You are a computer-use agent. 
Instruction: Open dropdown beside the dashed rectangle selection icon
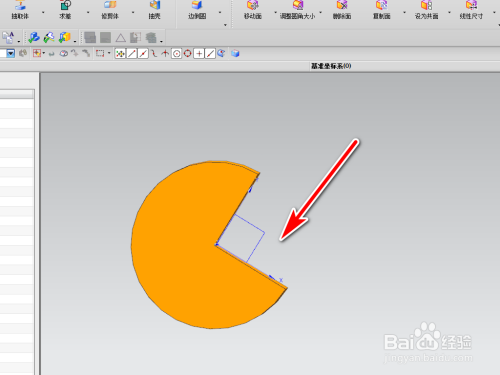coord(109,53)
